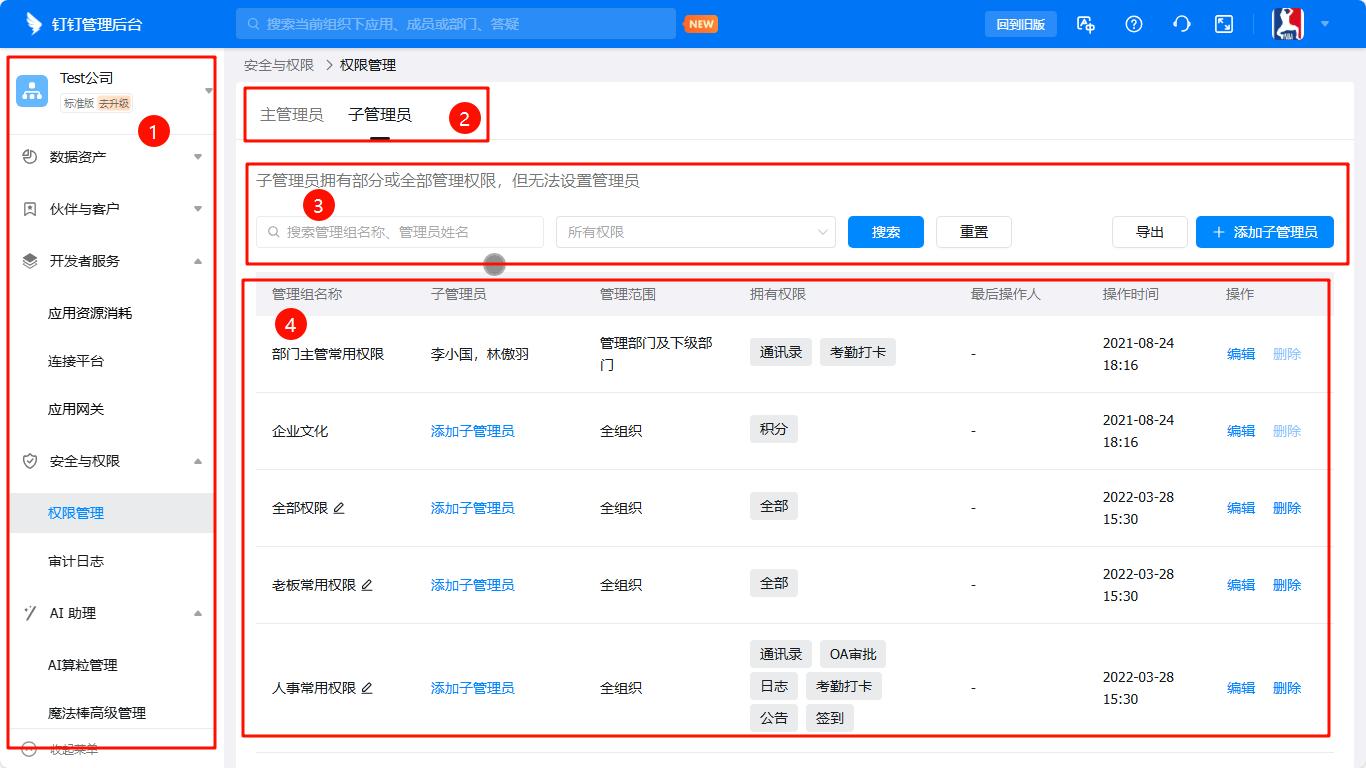
Task: Click the customer service headset icon
Action: pyautogui.click(x=1181, y=22)
